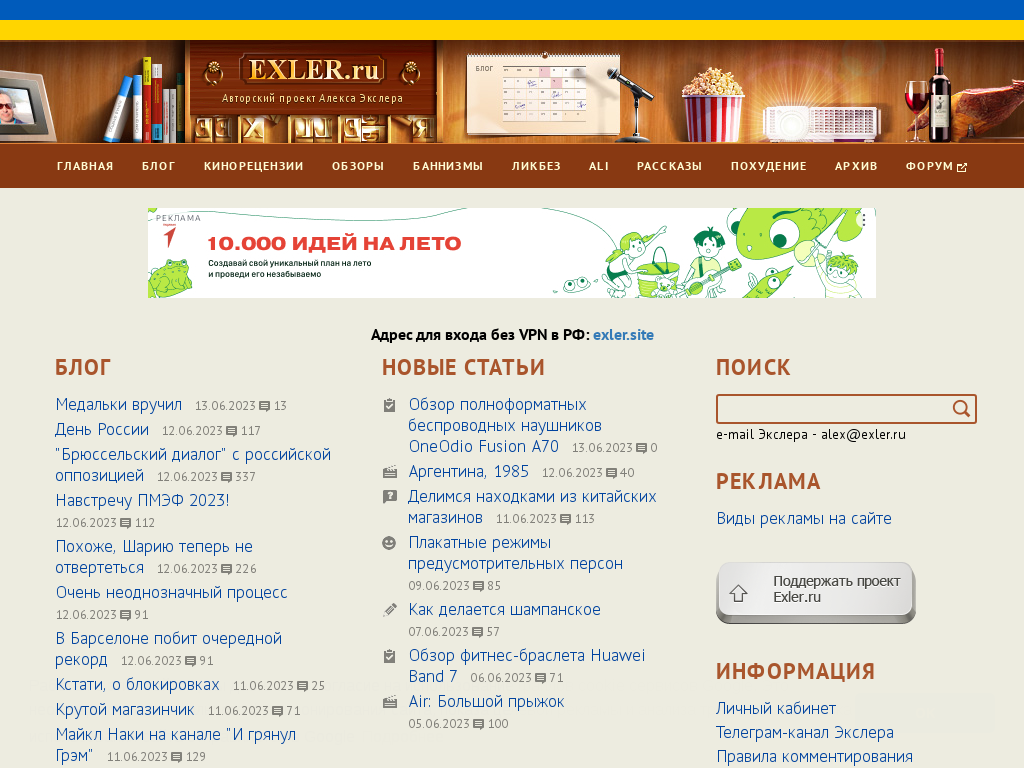Click the microphone image in header

tap(632, 103)
